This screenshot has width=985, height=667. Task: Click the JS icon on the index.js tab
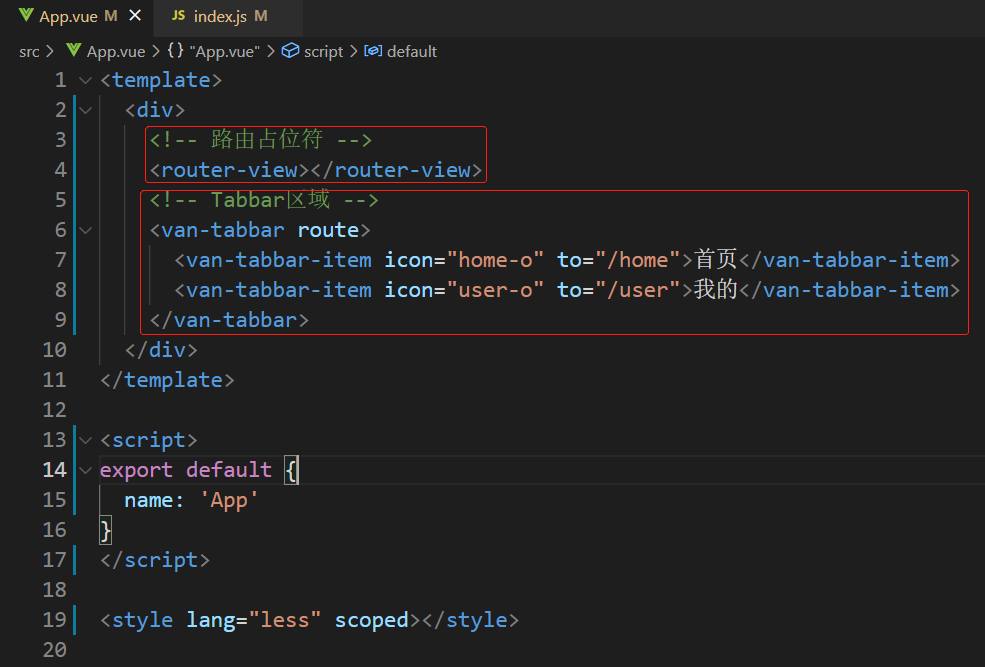[178, 16]
